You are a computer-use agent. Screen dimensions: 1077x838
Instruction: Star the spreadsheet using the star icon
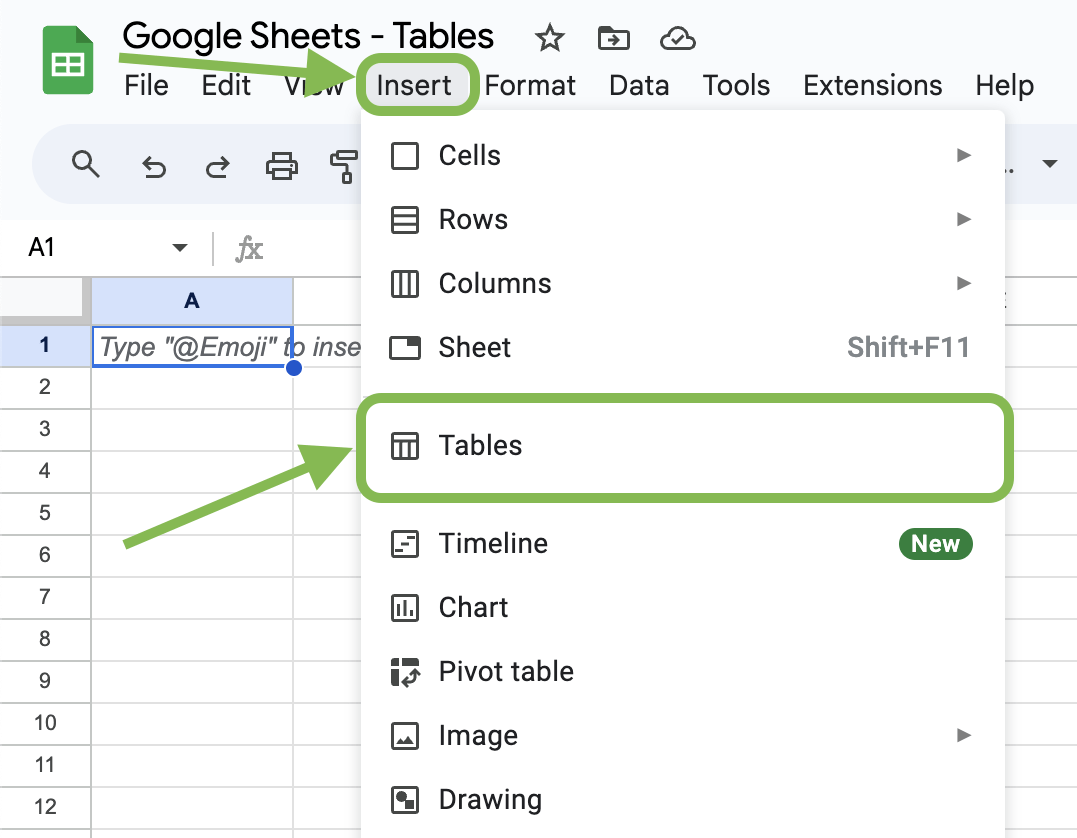(x=549, y=38)
